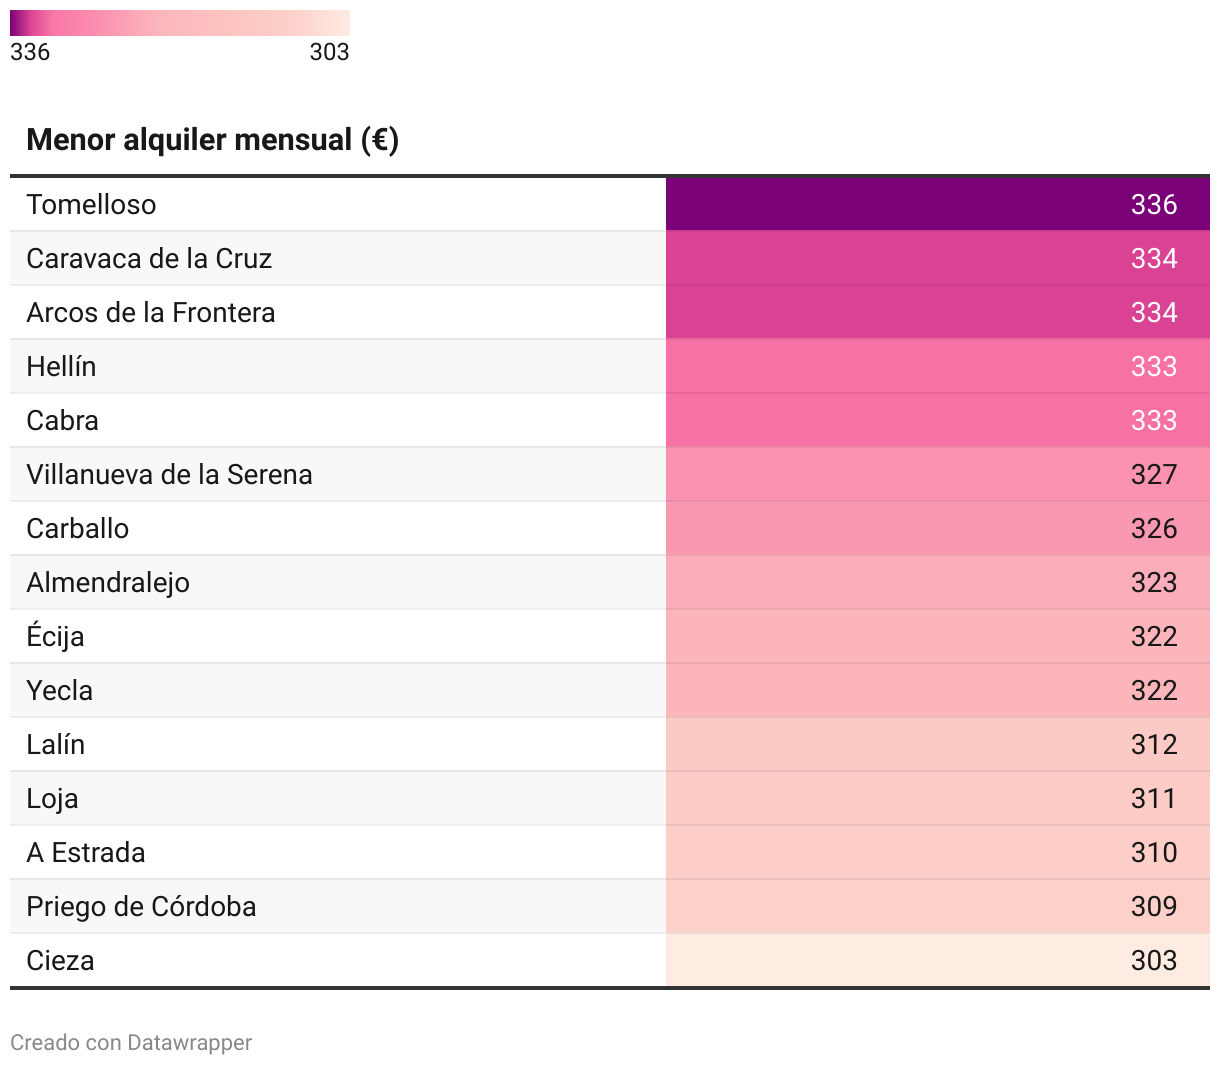Select the Arcos de la Frontera row
Screen dimensions: 1220x1066
(610, 312)
